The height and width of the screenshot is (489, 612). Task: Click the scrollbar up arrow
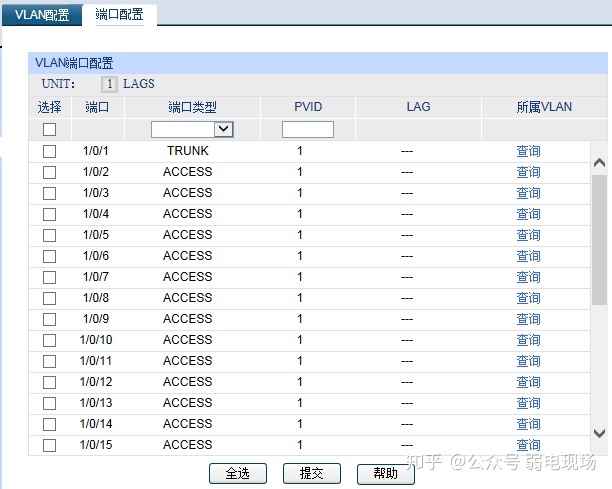click(x=599, y=162)
